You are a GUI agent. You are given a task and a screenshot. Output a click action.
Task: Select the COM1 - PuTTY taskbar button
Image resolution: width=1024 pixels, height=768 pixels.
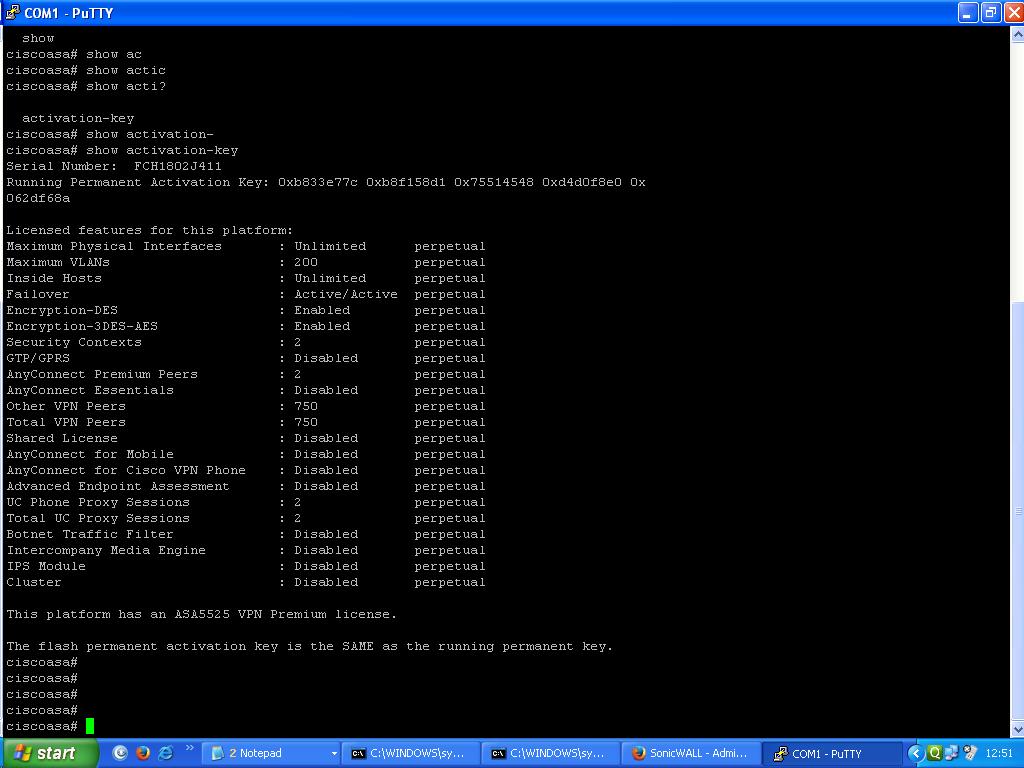[x=832, y=754]
